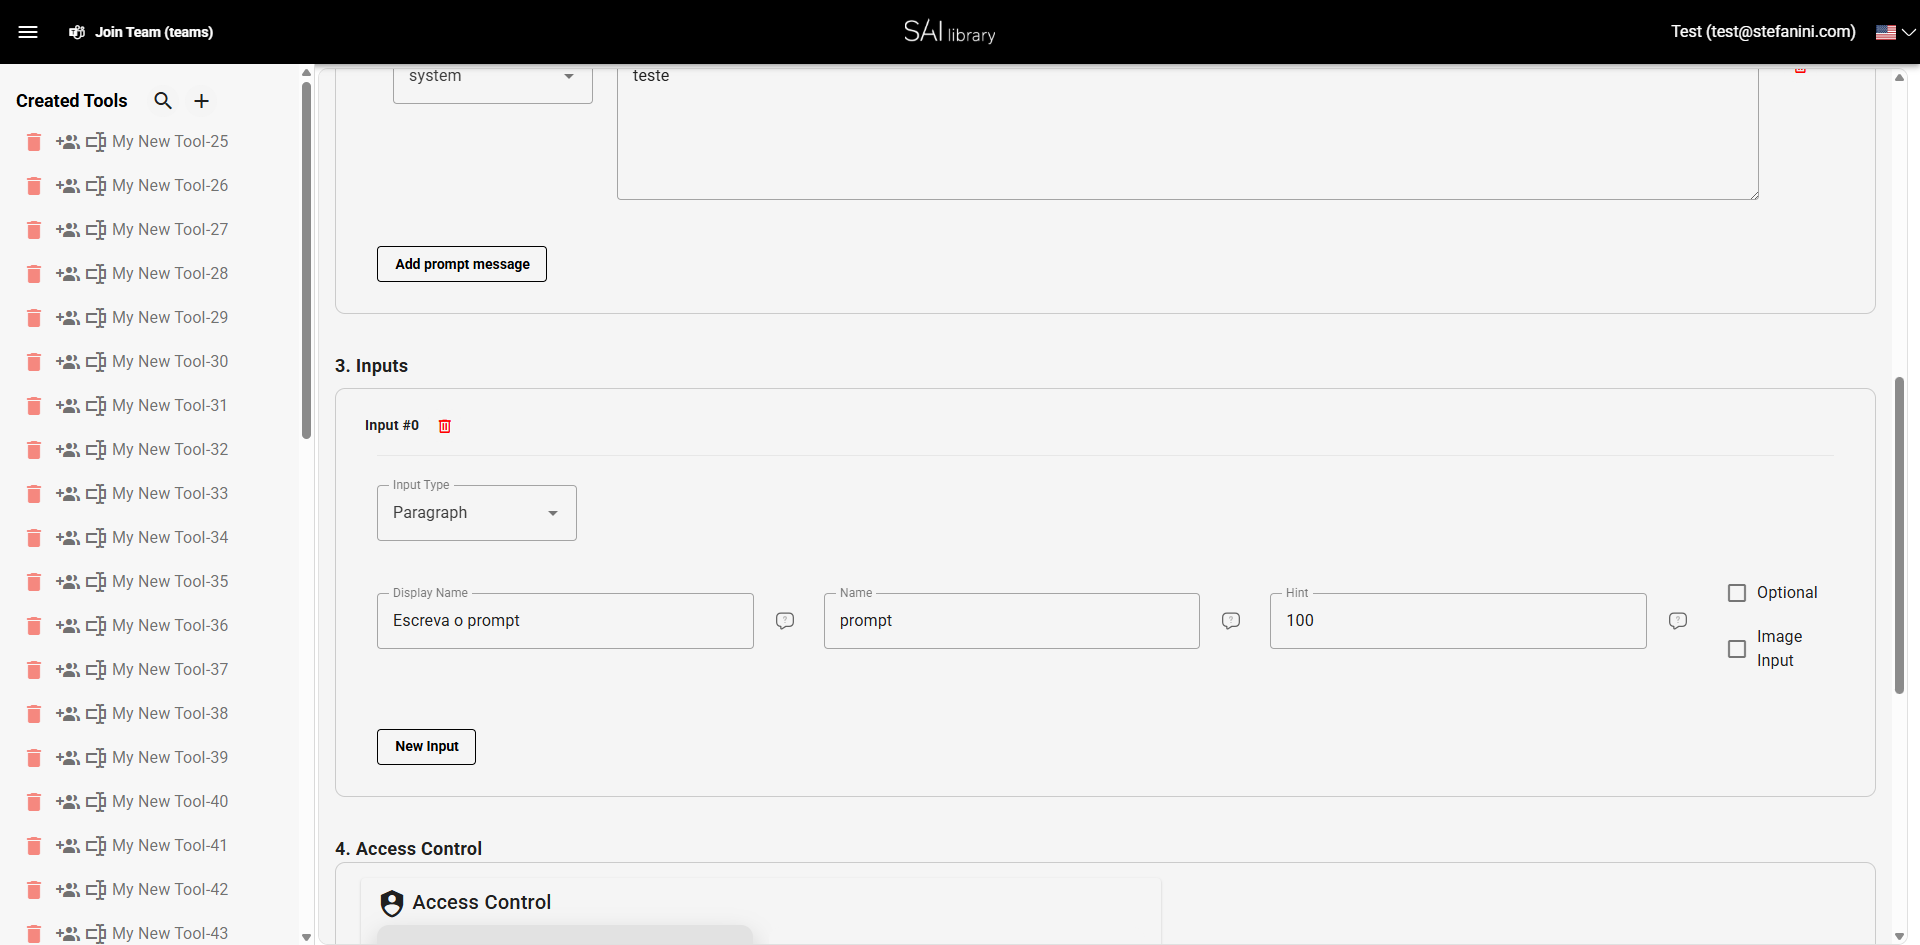Duplicate My New Tool-27 via copy icon
The height and width of the screenshot is (945, 1920).
click(x=95, y=230)
